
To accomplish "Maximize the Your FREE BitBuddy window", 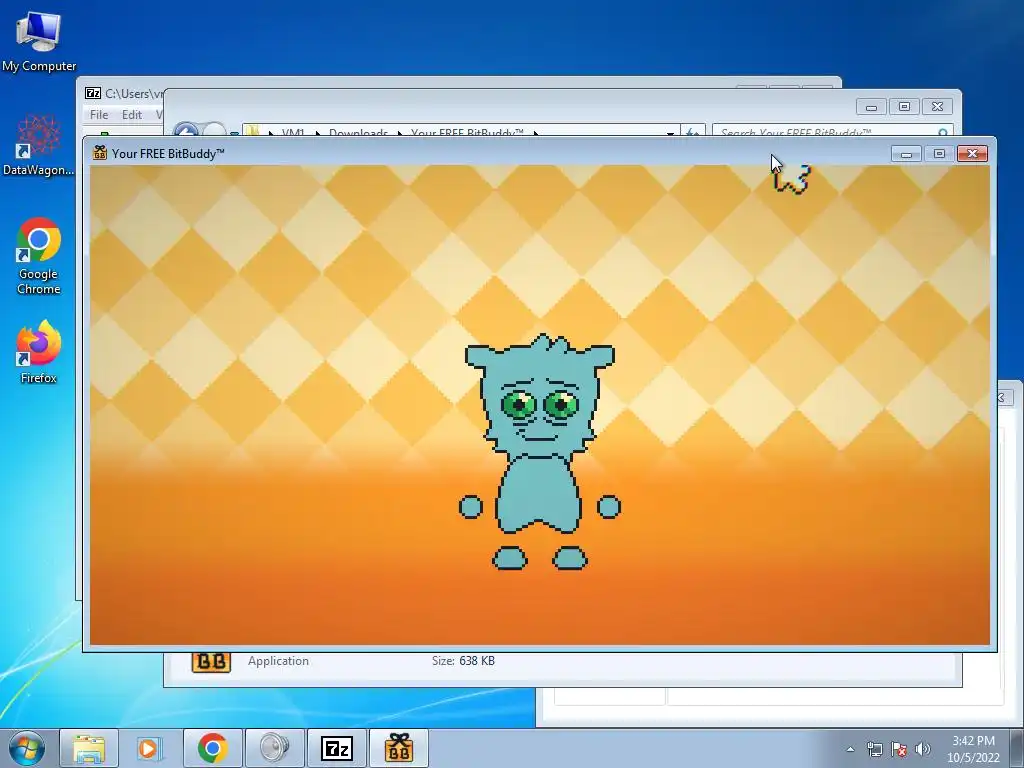I will 939,153.
